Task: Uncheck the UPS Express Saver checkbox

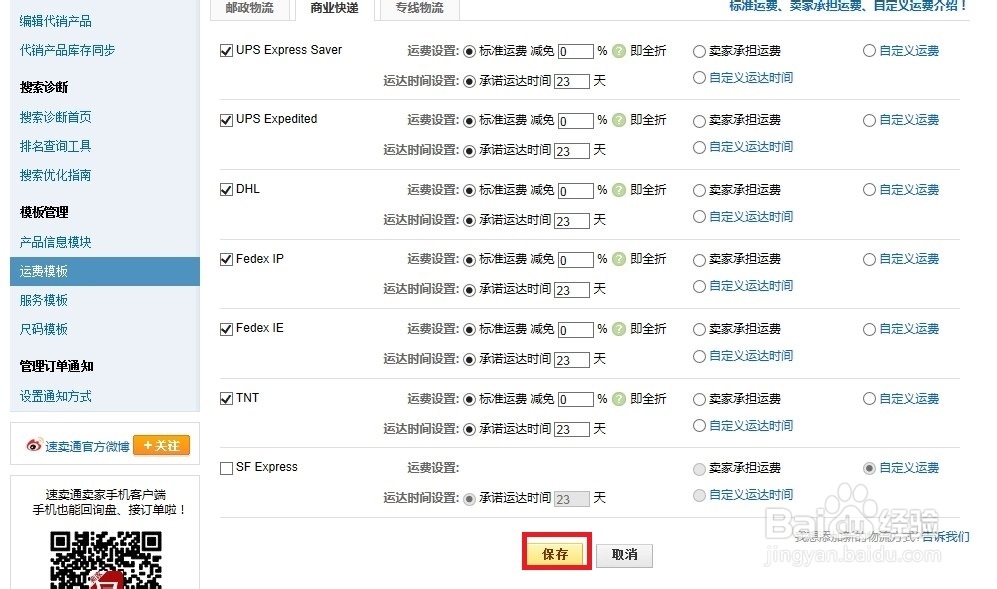Action: pos(226,51)
